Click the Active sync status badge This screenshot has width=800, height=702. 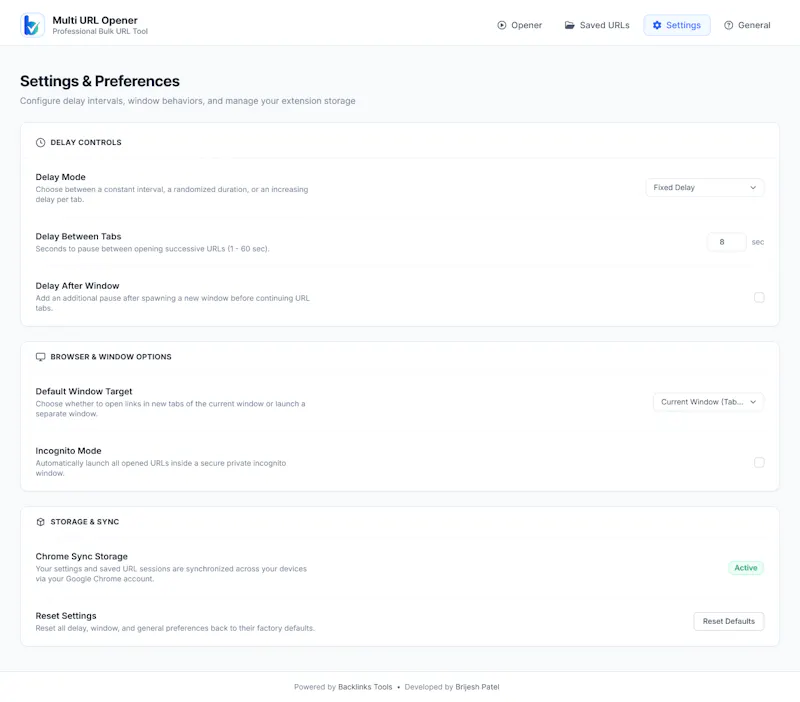click(x=745, y=568)
